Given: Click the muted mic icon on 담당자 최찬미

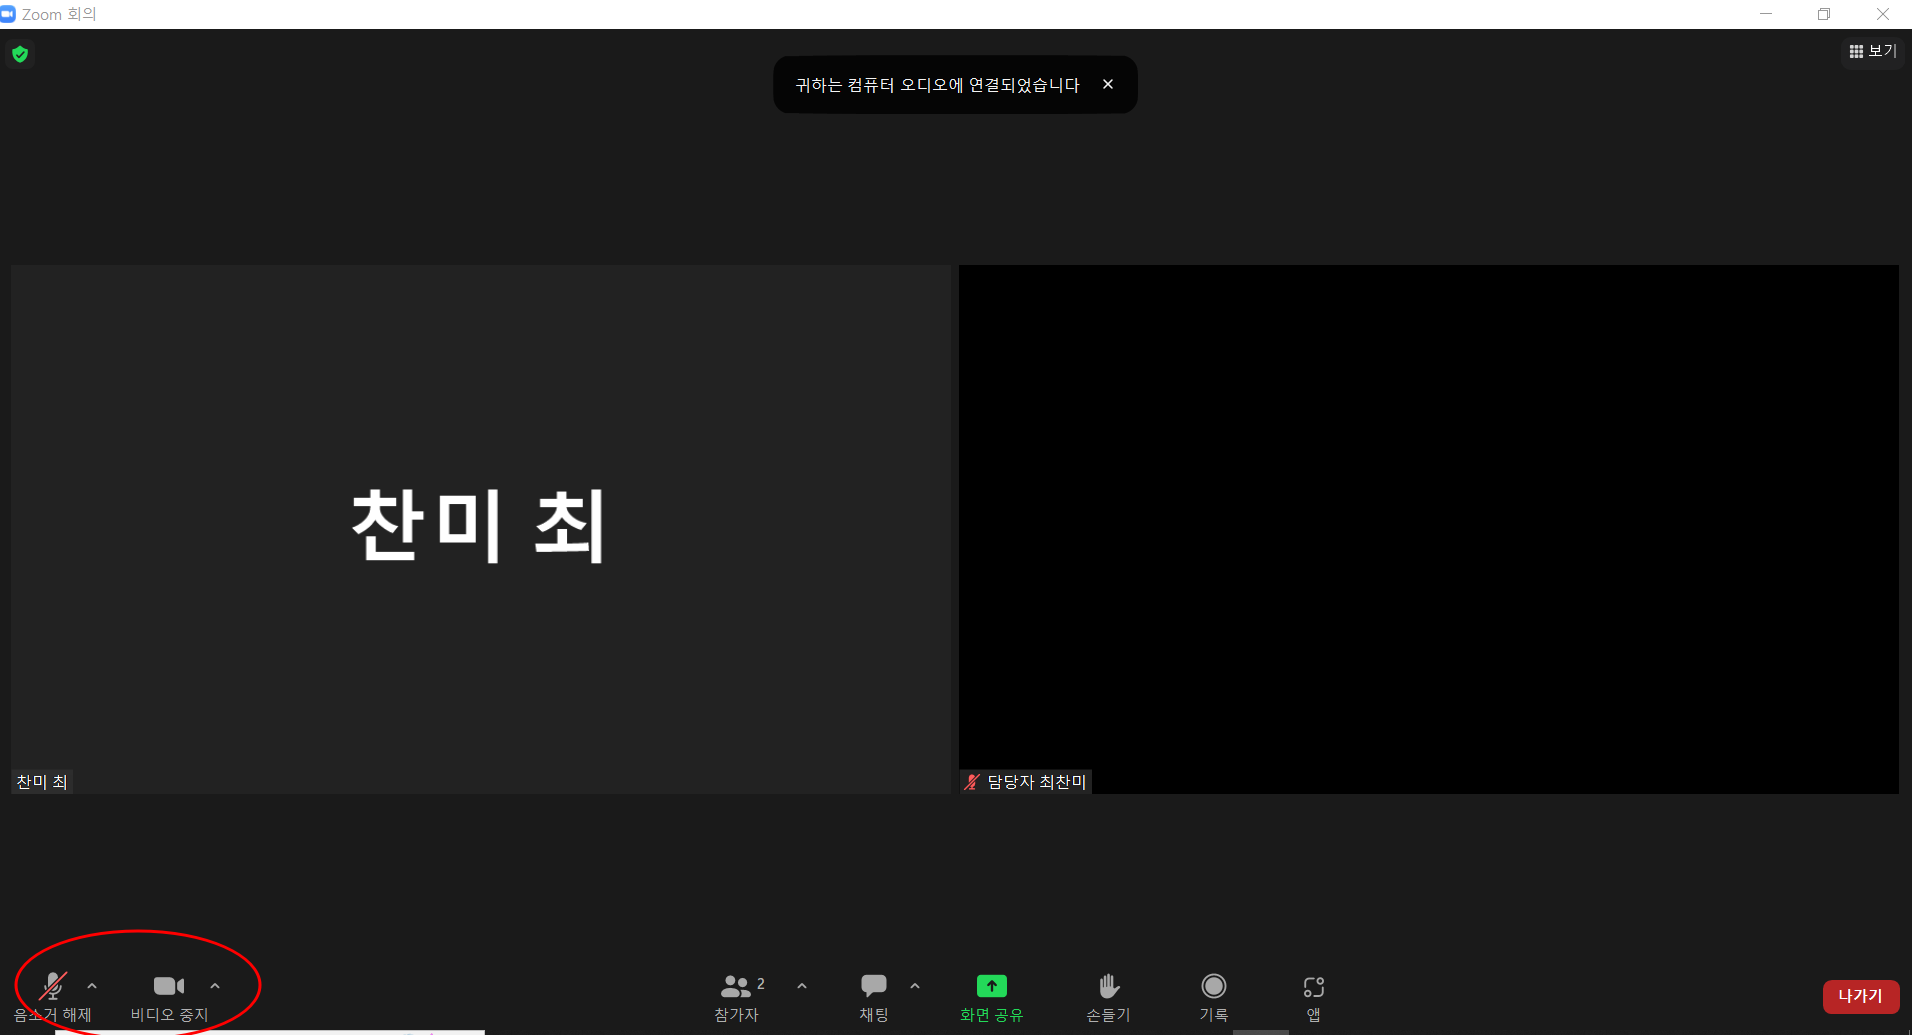Looking at the screenshot, I should coord(972,782).
